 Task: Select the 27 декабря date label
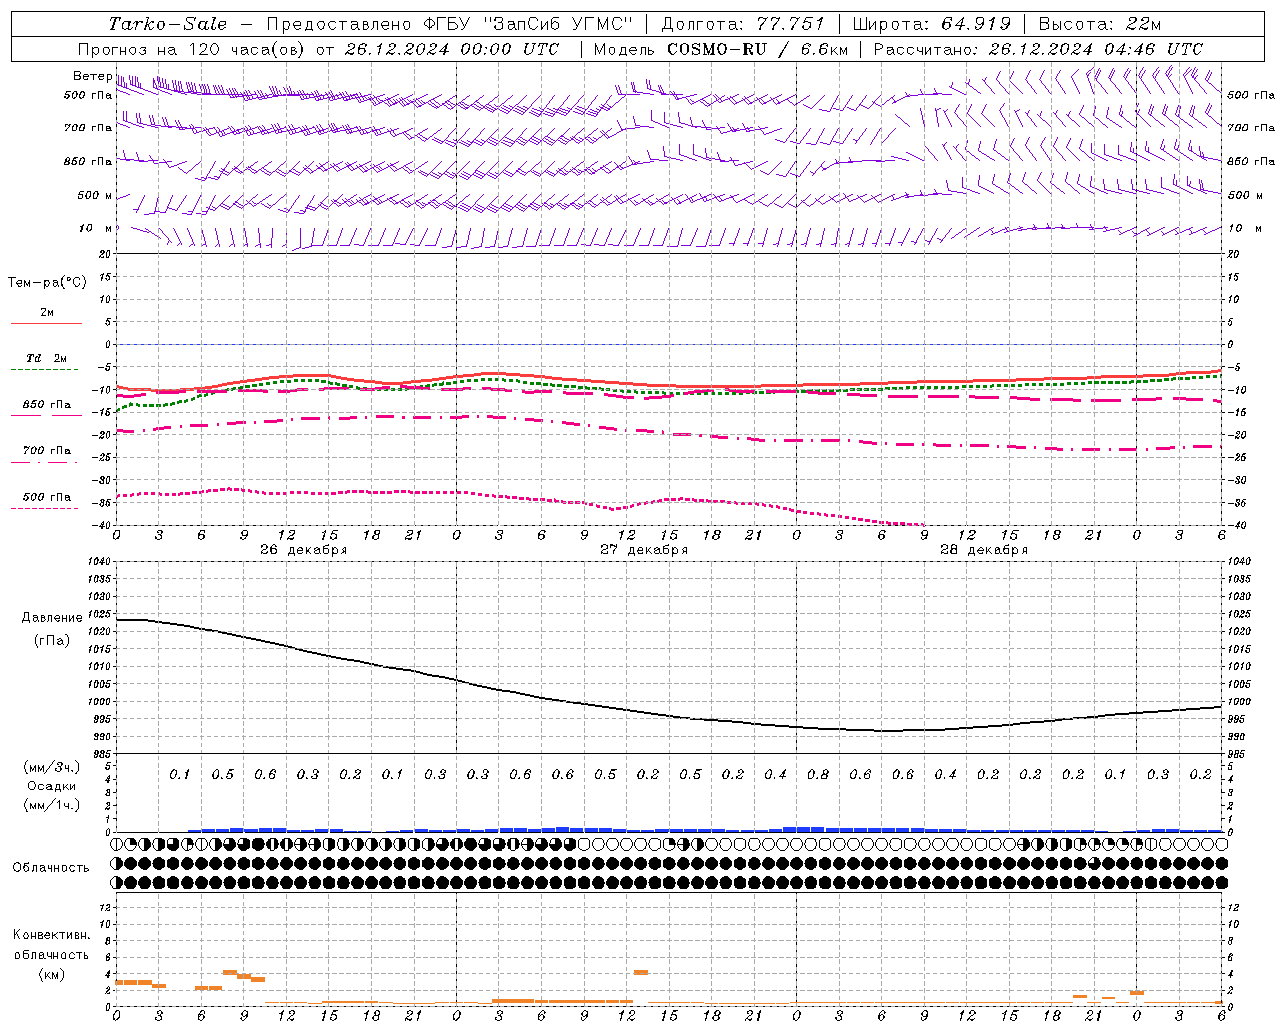tap(643, 550)
